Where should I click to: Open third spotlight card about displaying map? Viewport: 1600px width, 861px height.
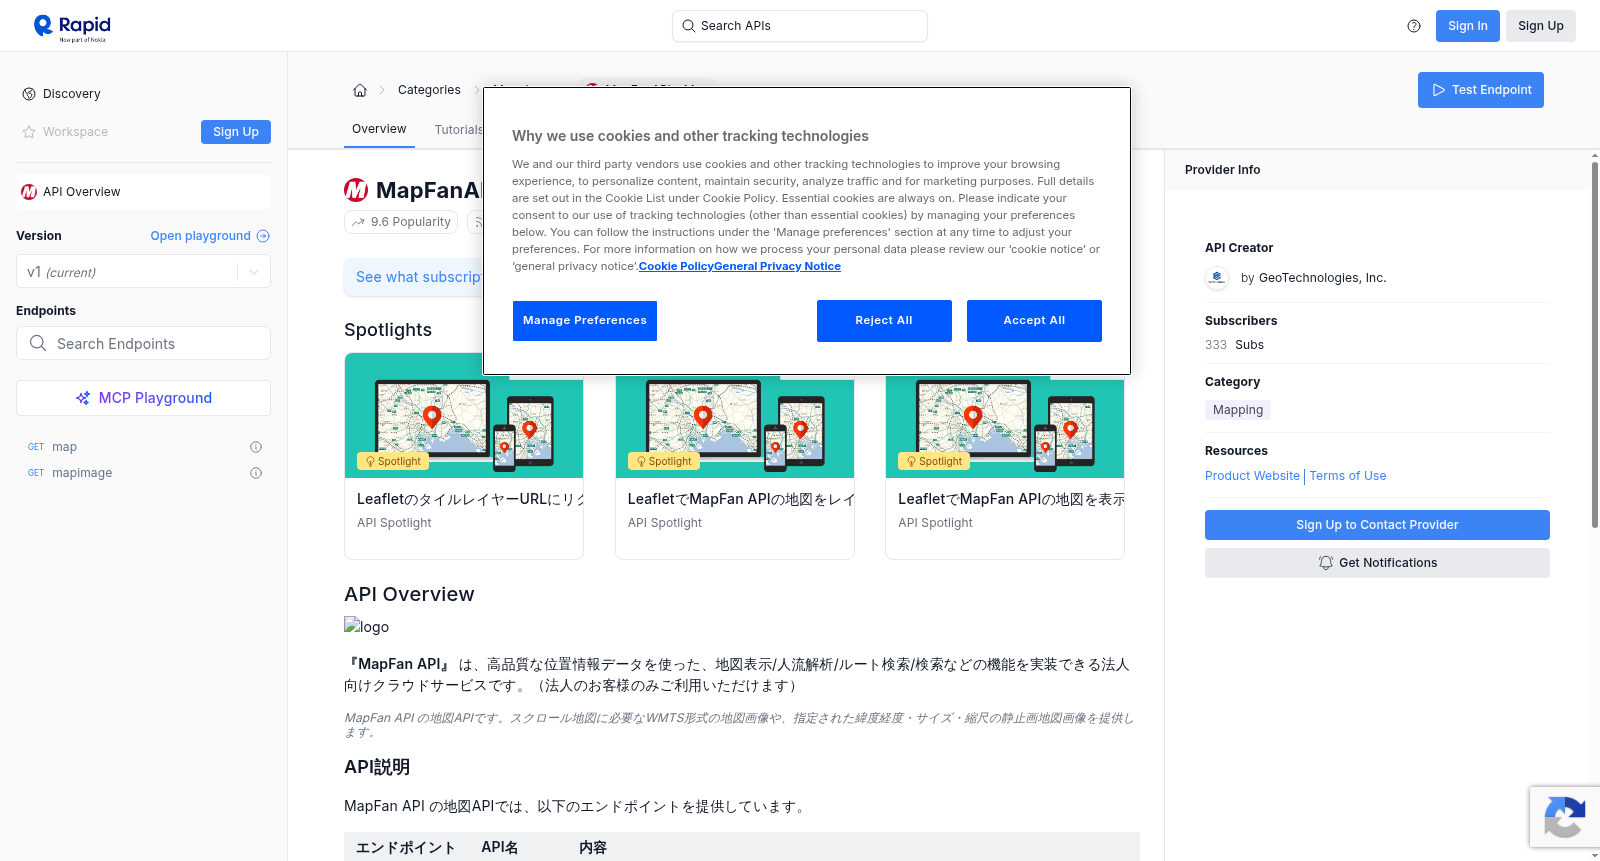click(x=1005, y=468)
